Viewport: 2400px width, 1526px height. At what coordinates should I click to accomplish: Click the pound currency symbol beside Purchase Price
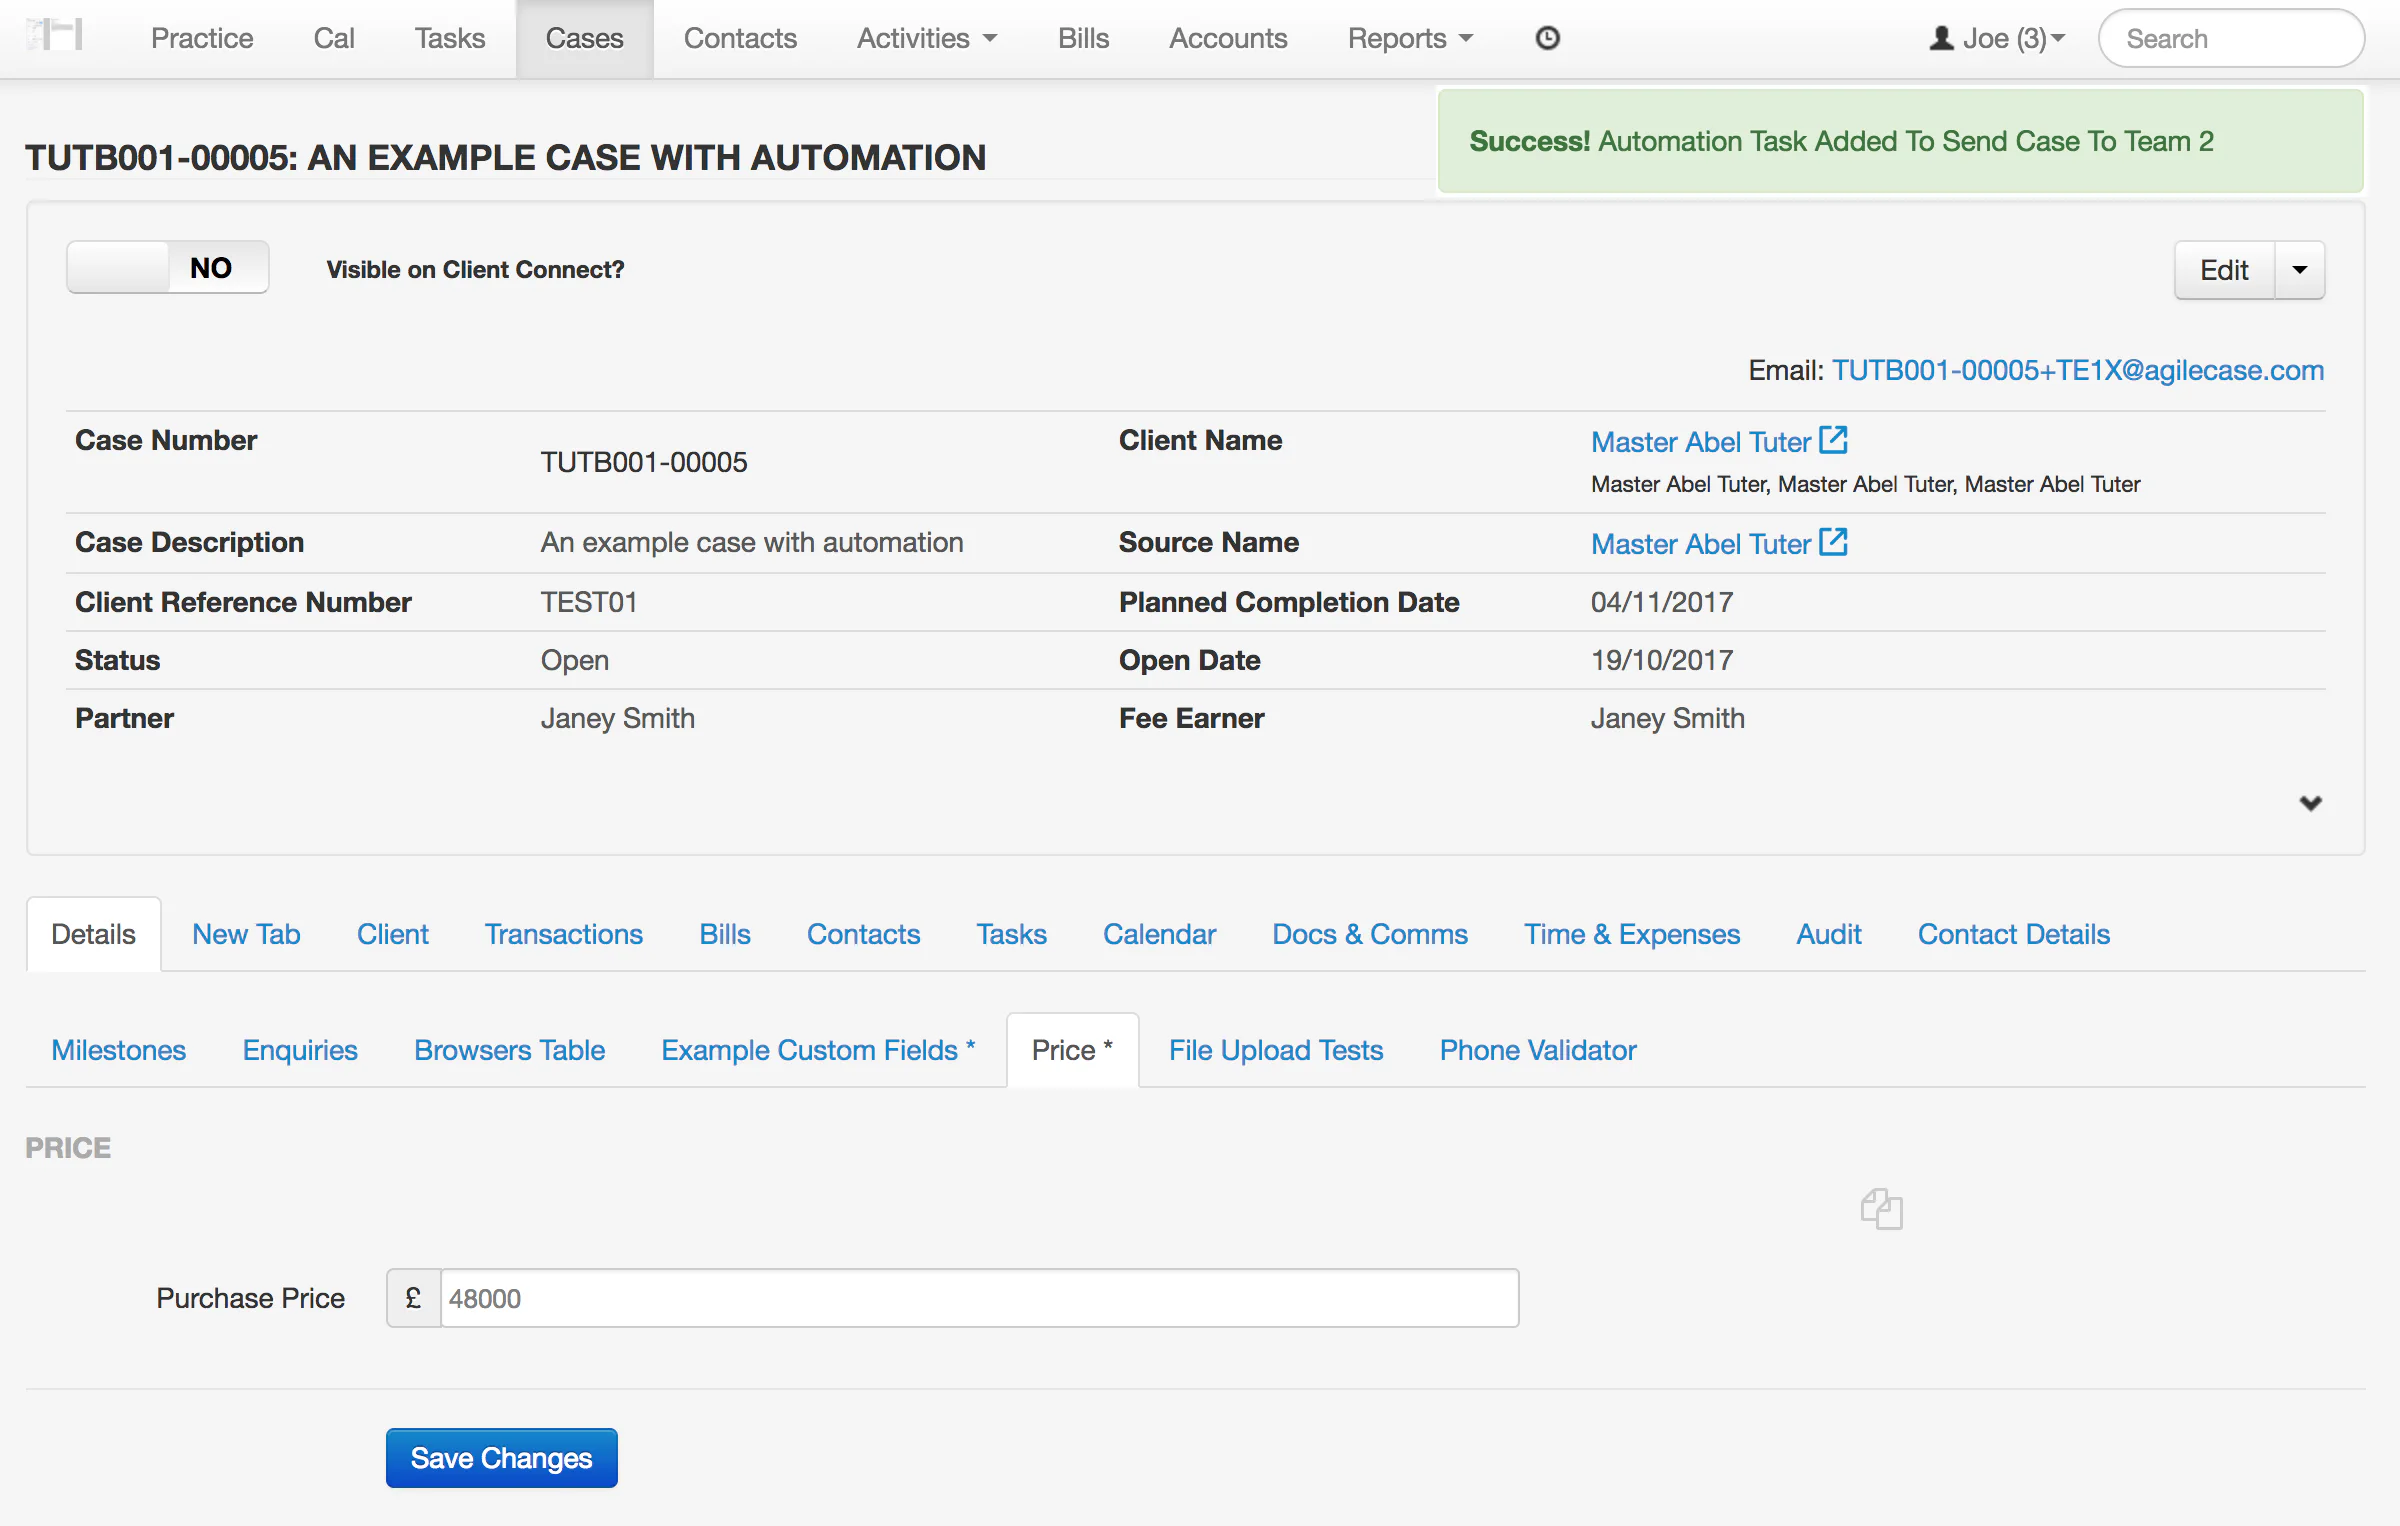tap(412, 1297)
